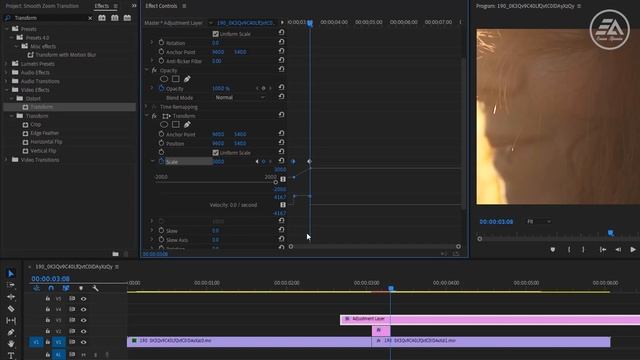Image resolution: width=640 pixels, height=360 pixels.
Task: Create rectangle mask under Transform effect
Action: tap(176, 124)
